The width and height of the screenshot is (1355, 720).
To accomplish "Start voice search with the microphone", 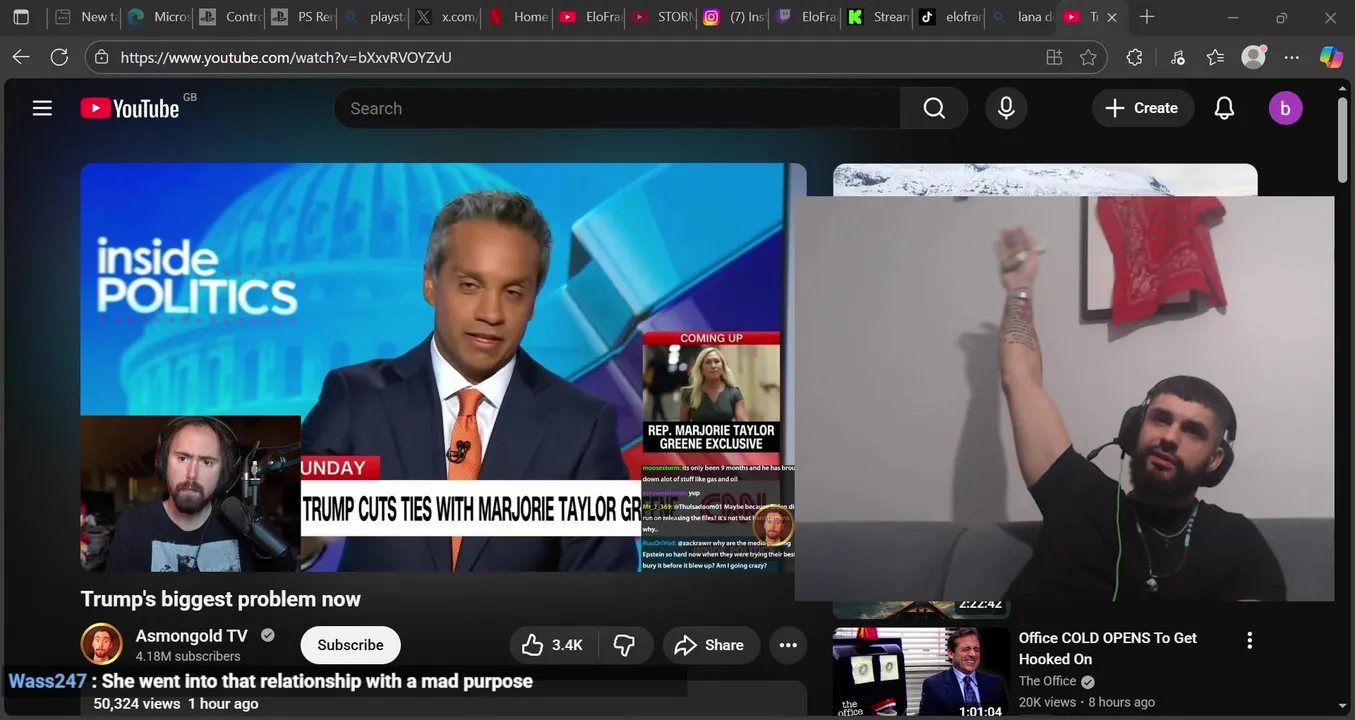I will coord(1006,108).
